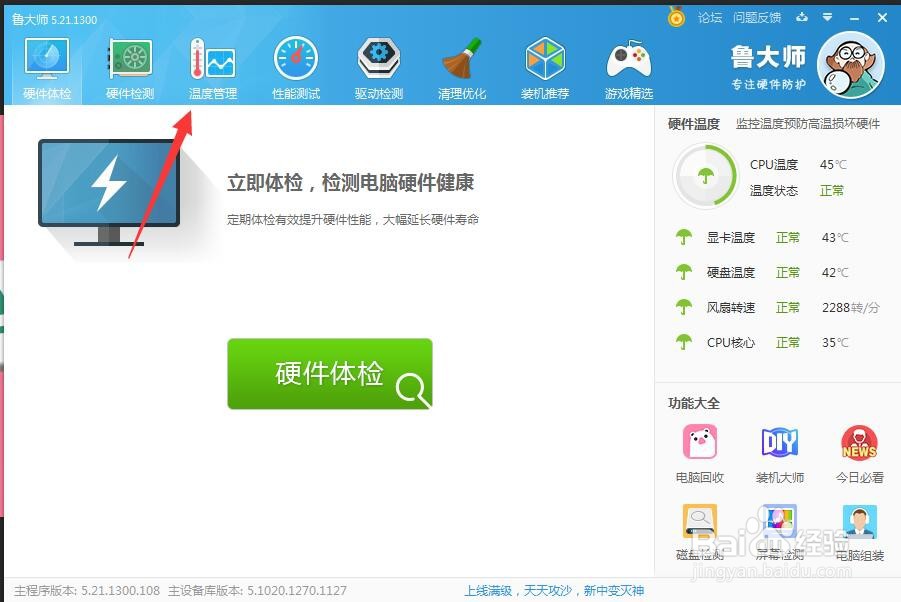Click the 上线满级，天天攻沙 promo link

554,591
